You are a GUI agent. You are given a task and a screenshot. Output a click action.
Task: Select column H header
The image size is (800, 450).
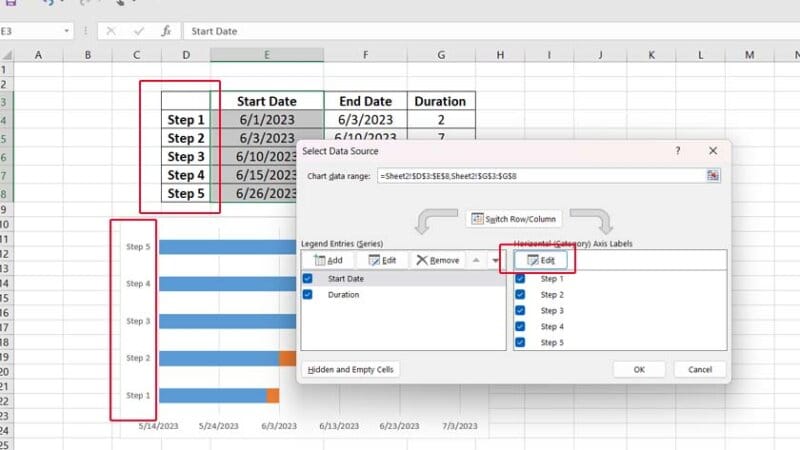click(500, 55)
